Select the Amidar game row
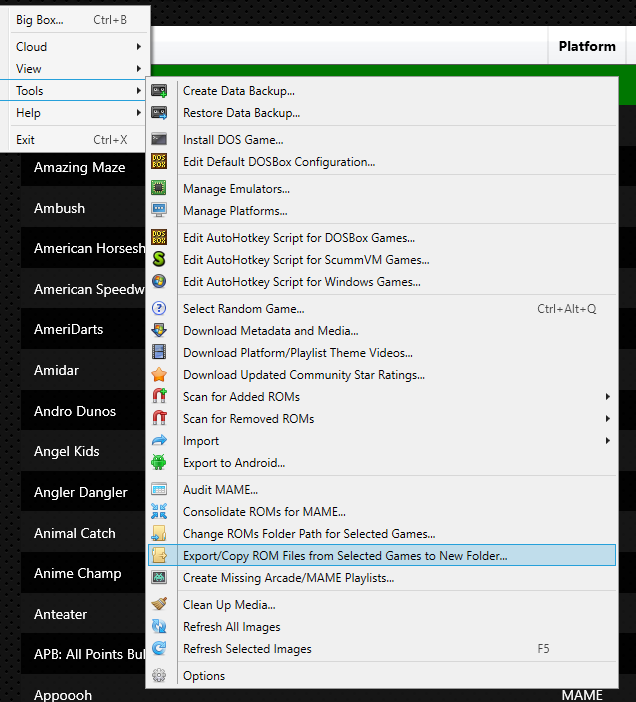This screenshot has width=636, height=702. pos(83,370)
